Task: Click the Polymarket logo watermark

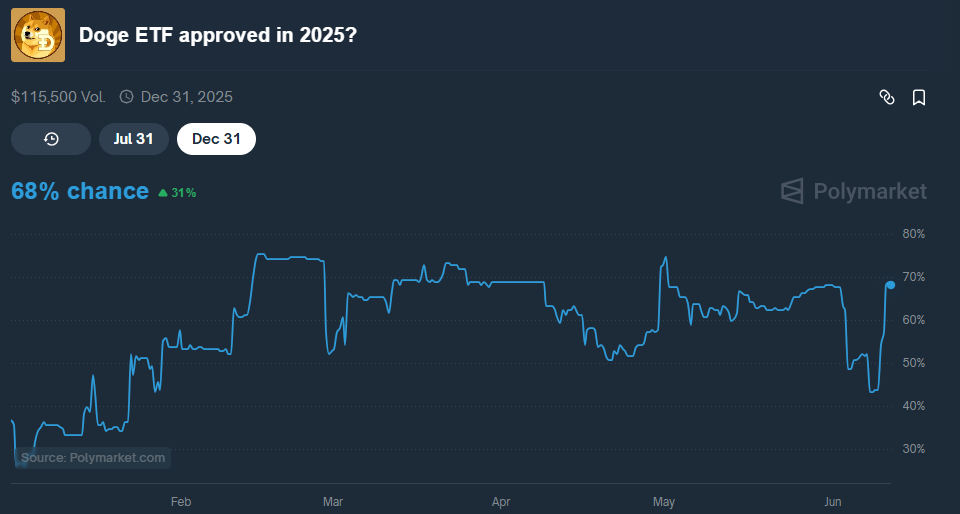Action: 853,191
